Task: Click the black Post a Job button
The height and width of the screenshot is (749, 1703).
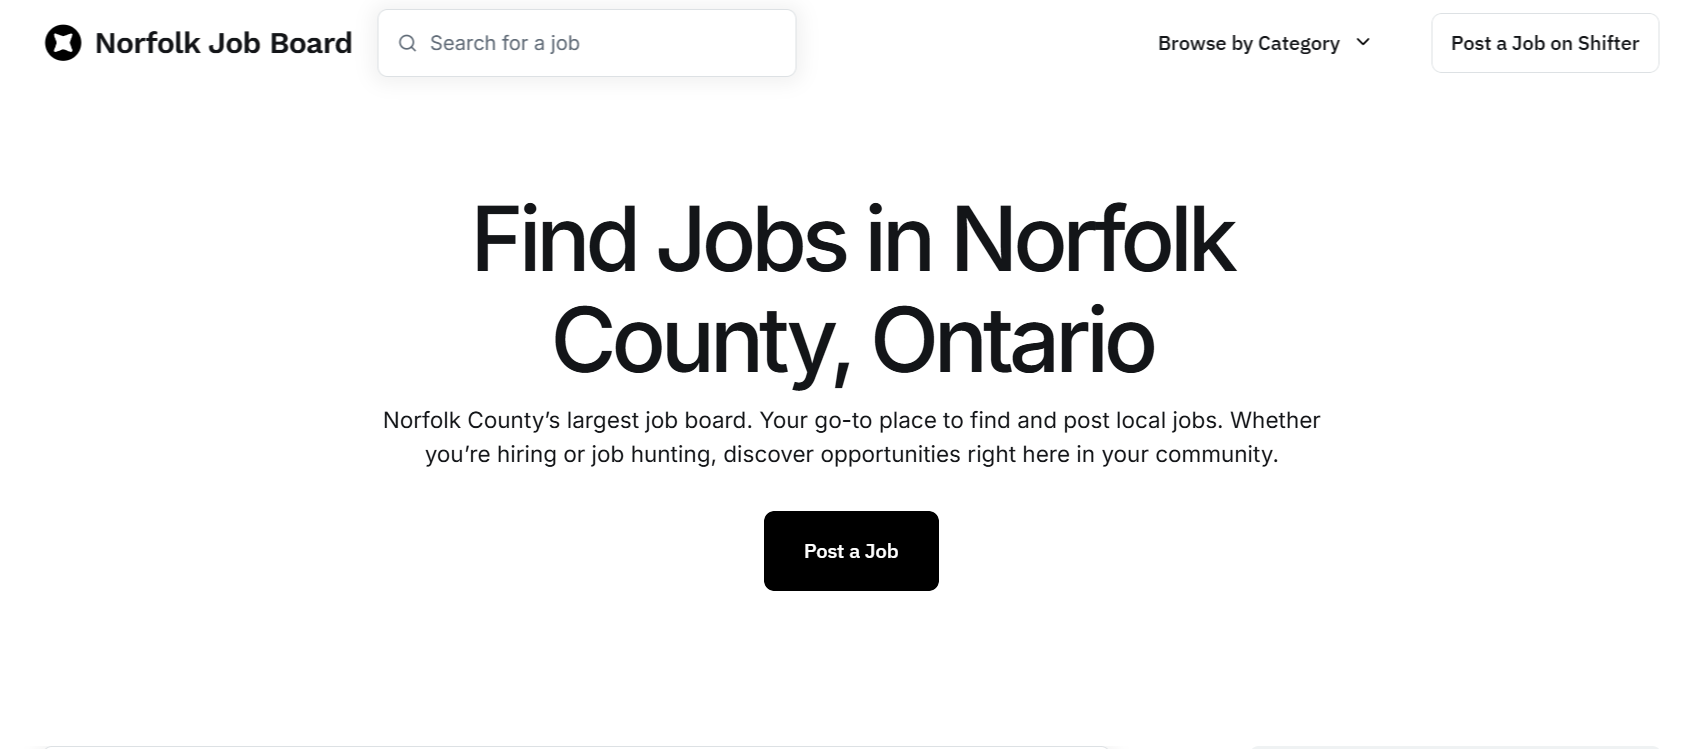Action: coord(851,551)
